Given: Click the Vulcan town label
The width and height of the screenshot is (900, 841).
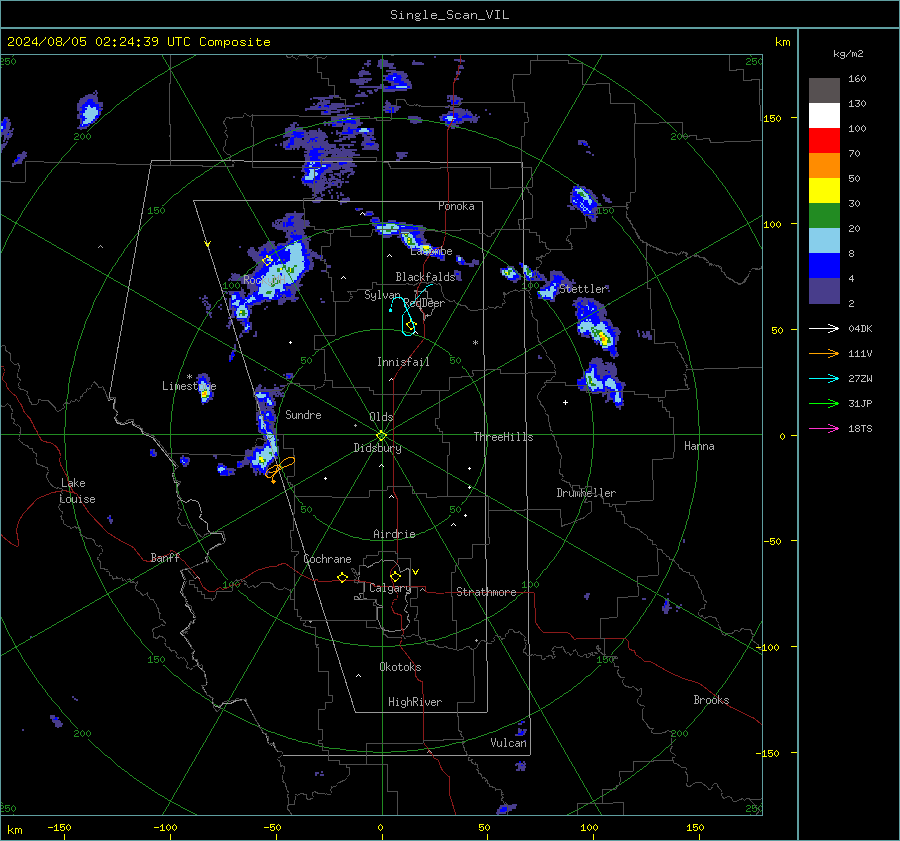Looking at the screenshot, I should [508, 743].
